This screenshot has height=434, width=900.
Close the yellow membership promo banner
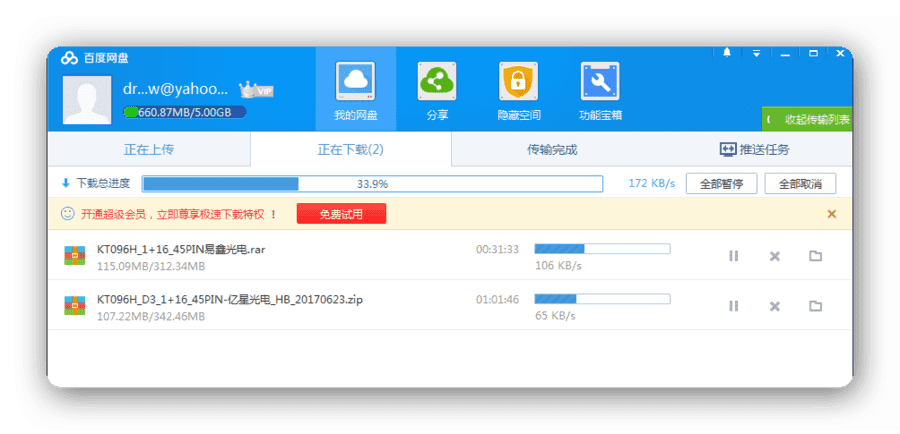(831, 214)
